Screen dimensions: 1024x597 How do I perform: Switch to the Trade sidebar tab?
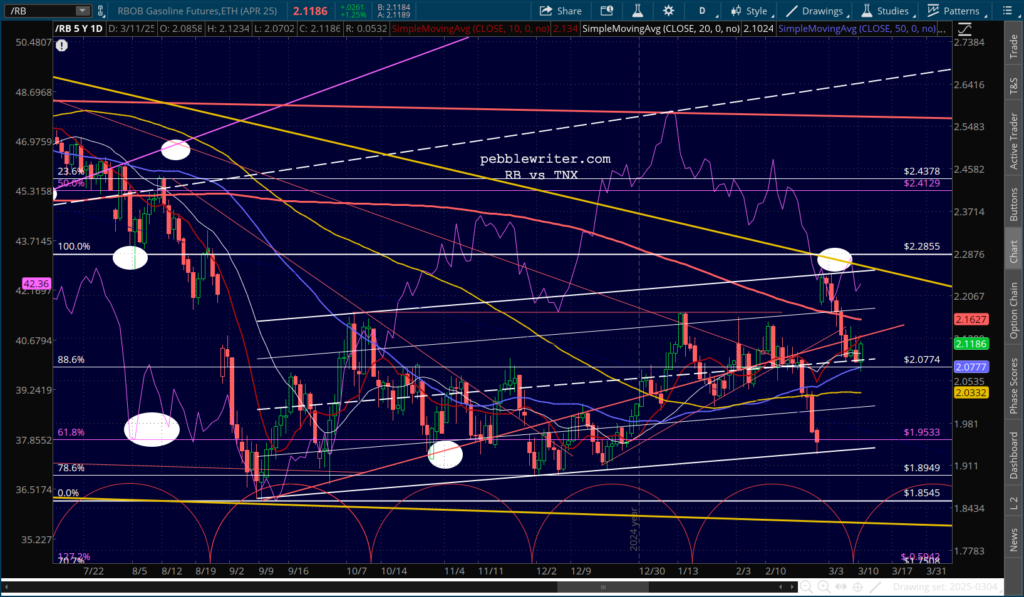tap(1014, 46)
